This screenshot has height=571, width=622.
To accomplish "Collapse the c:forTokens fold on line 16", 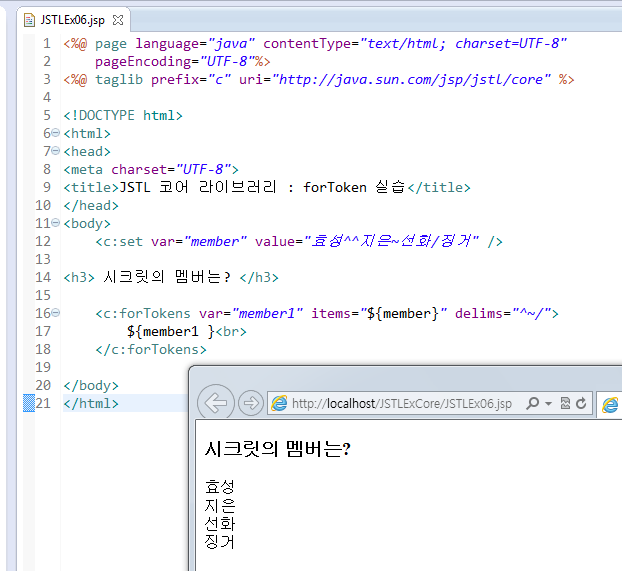I will coord(56,313).
